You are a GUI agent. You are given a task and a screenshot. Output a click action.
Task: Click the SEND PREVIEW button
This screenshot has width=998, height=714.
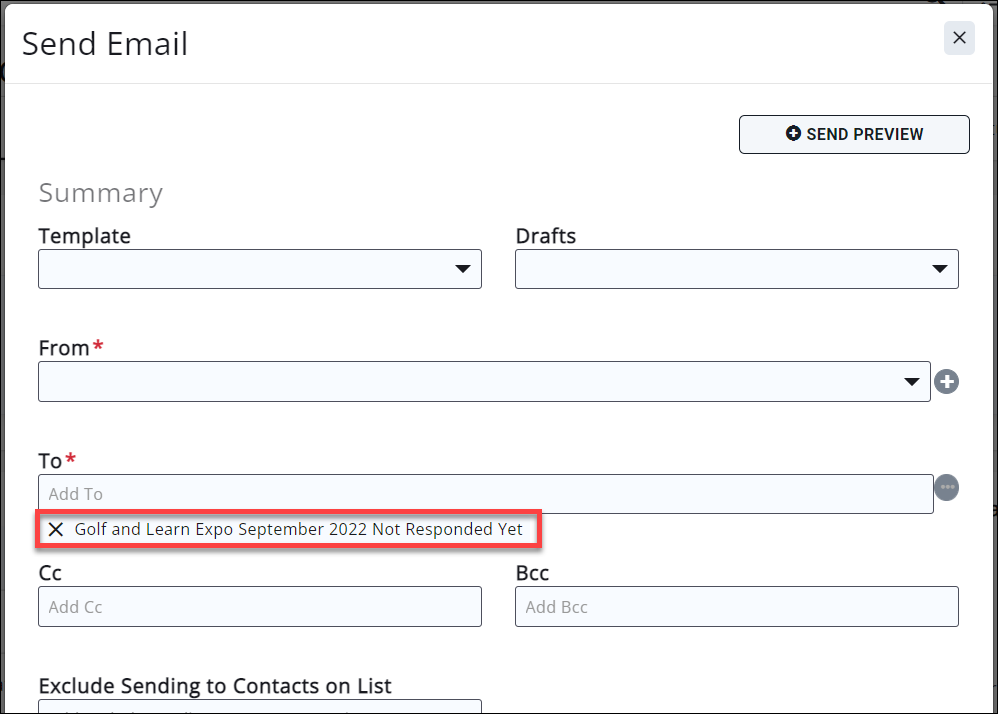(854, 134)
